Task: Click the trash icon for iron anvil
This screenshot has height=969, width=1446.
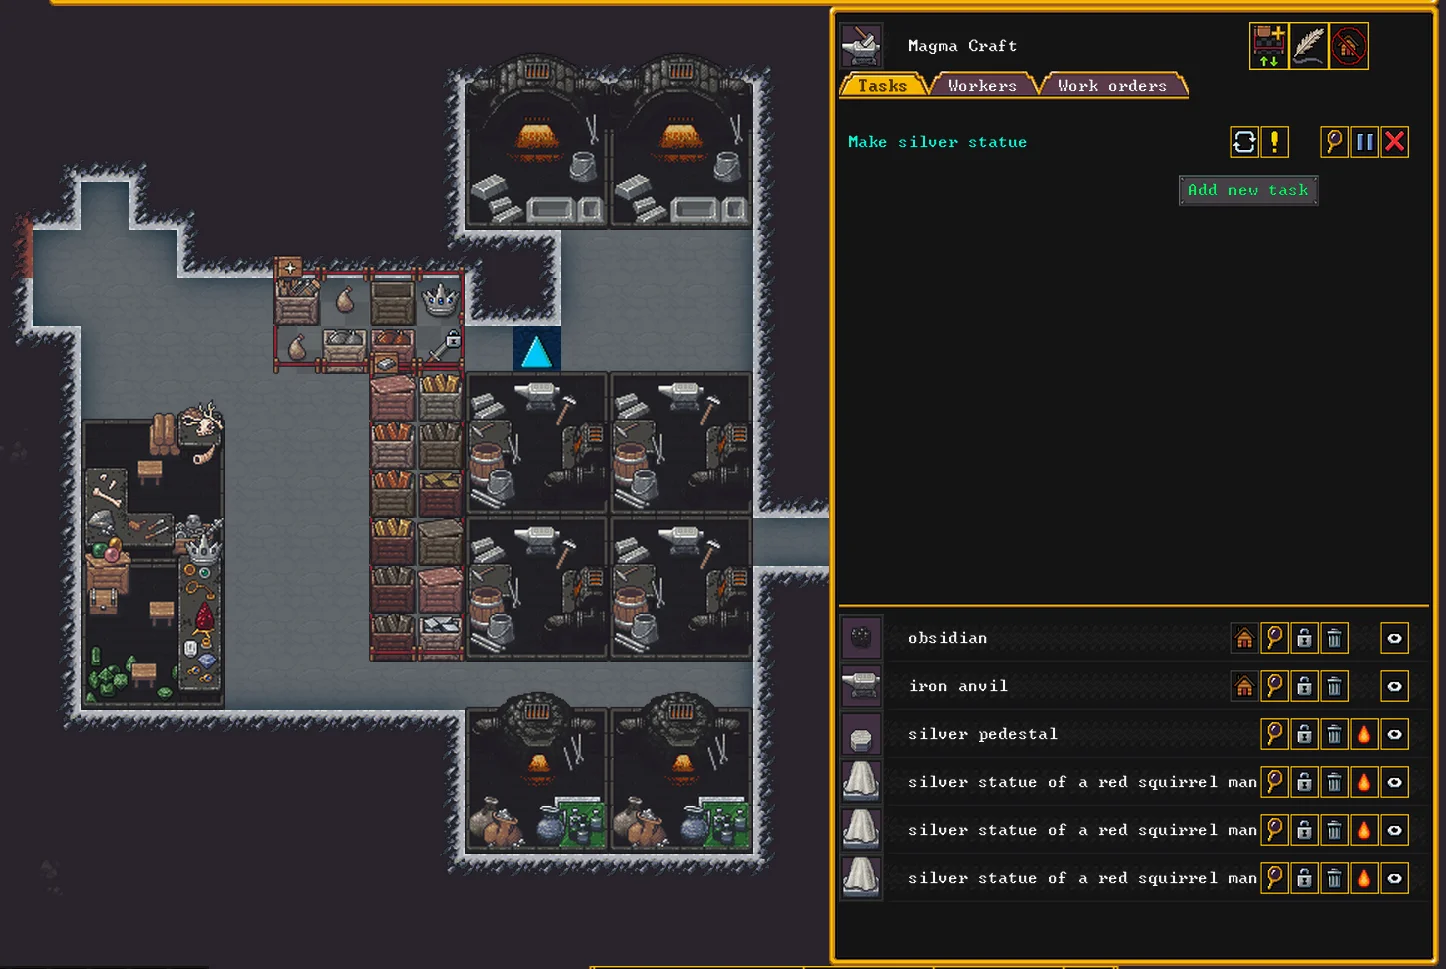Action: [1334, 686]
